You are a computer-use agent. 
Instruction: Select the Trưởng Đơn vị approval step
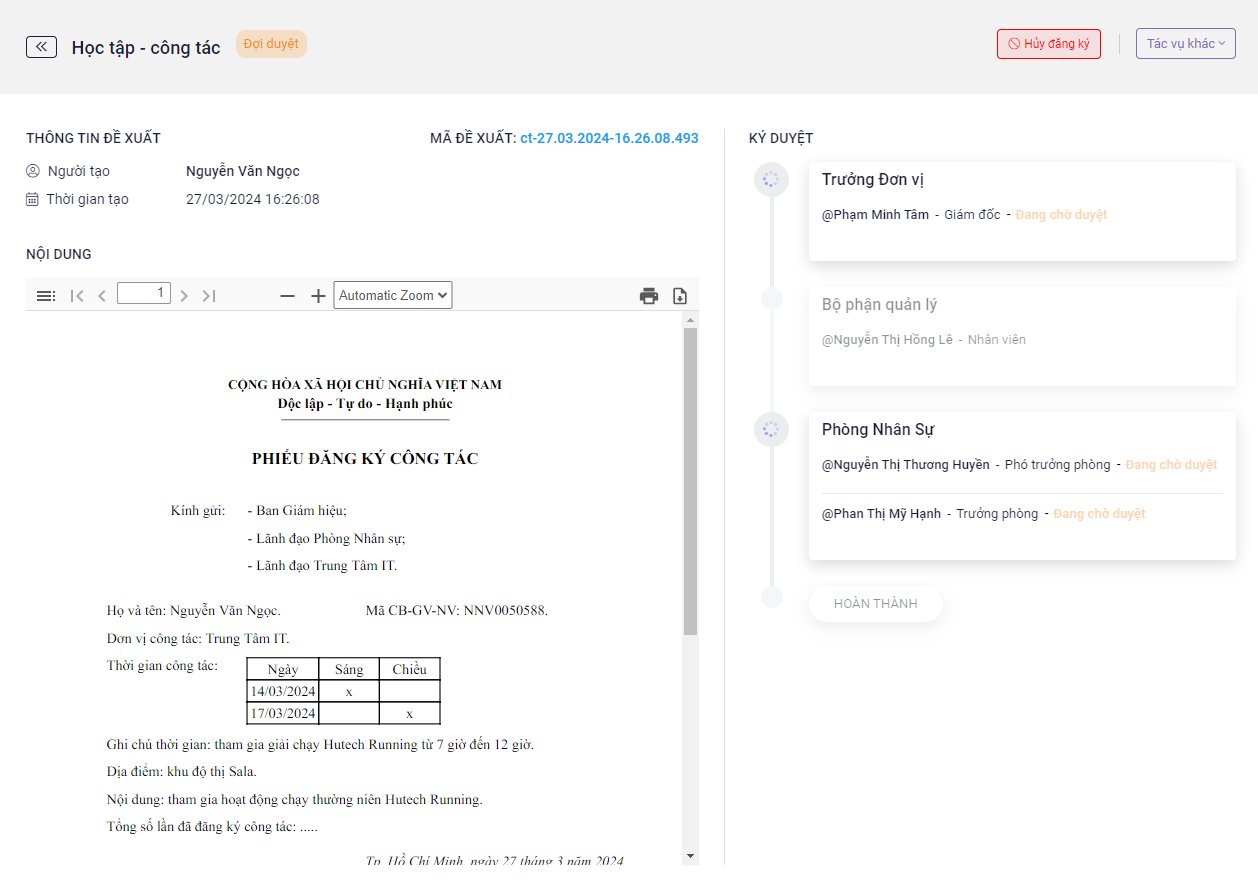[873, 180]
